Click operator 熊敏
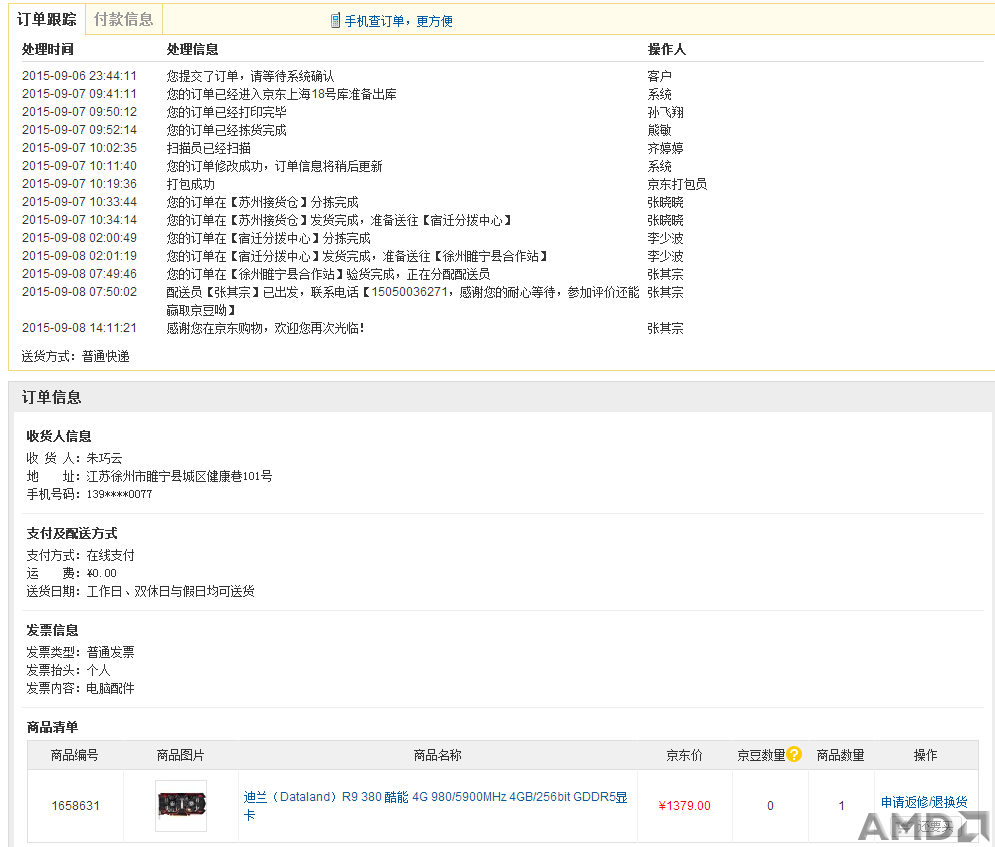Image resolution: width=995 pixels, height=847 pixels. 659,130
